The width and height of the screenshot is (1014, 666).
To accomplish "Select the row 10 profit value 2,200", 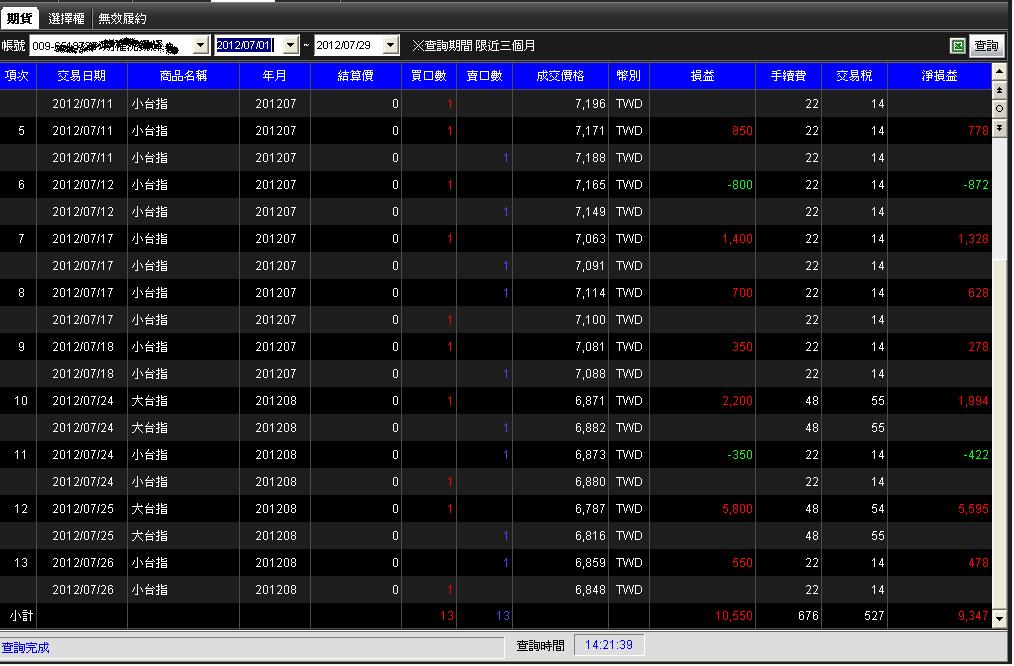I will pyautogui.click(x=737, y=401).
